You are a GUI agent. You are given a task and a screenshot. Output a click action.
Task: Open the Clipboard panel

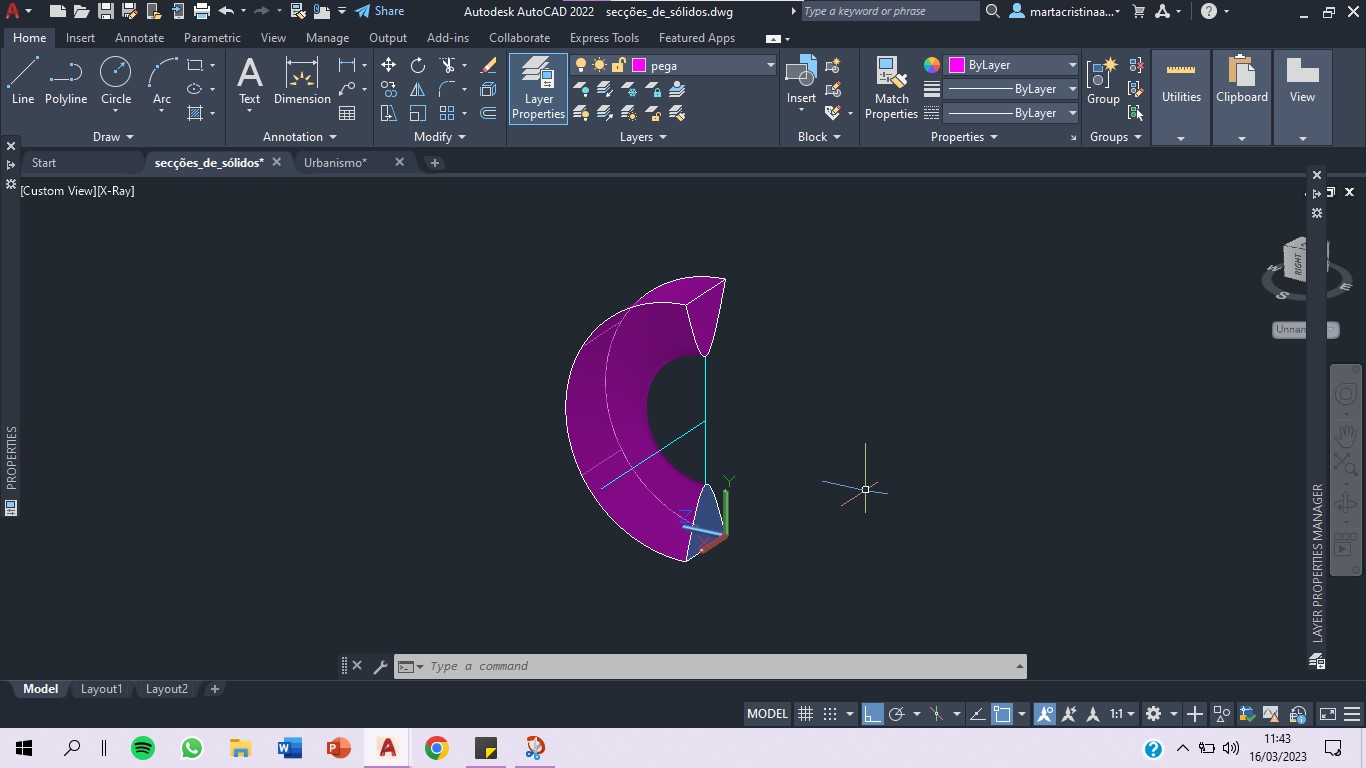[x=1242, y=97]
